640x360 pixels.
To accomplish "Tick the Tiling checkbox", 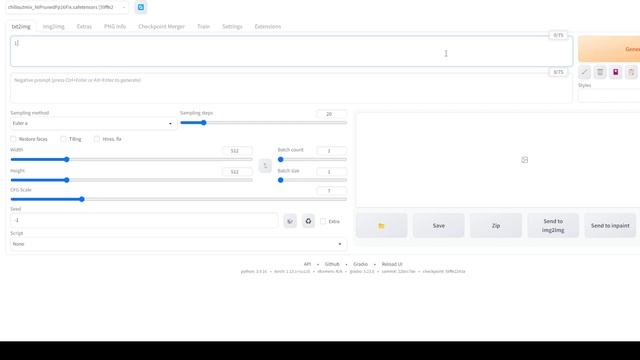I will pyautogui.click(x=63, y=139).
